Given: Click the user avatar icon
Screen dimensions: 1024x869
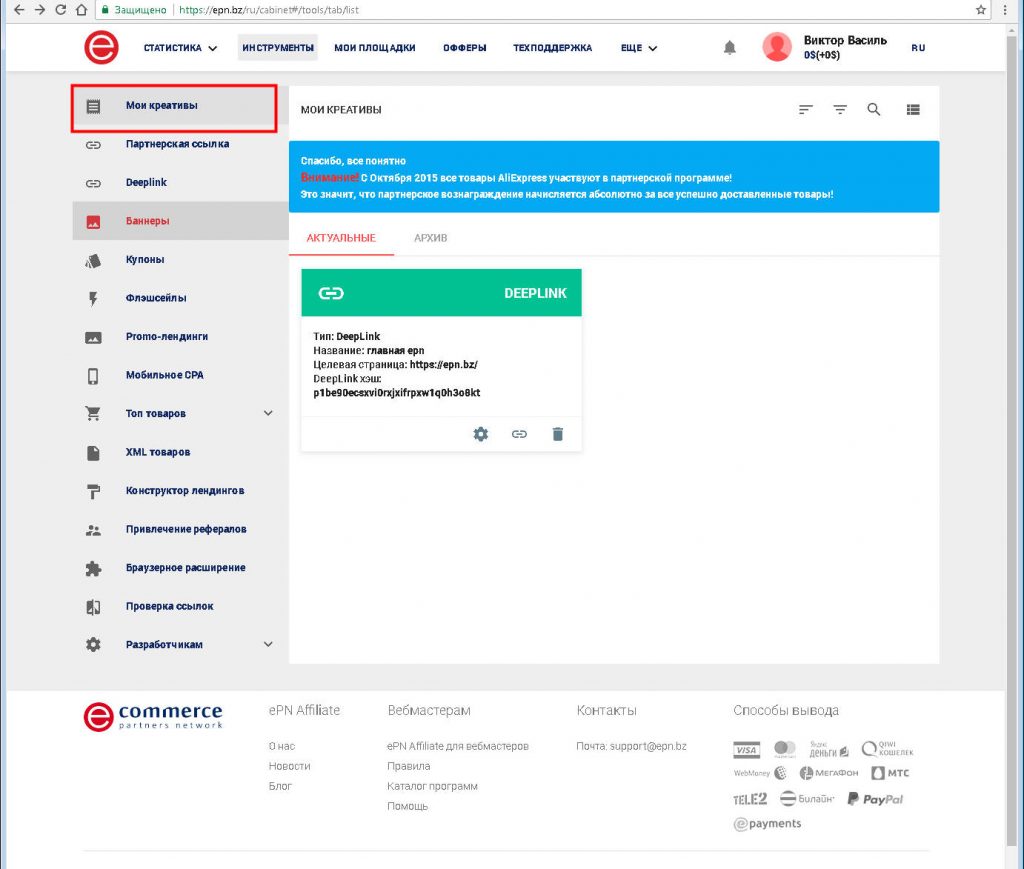Looking at the screenshot, I should pos(777,47).
